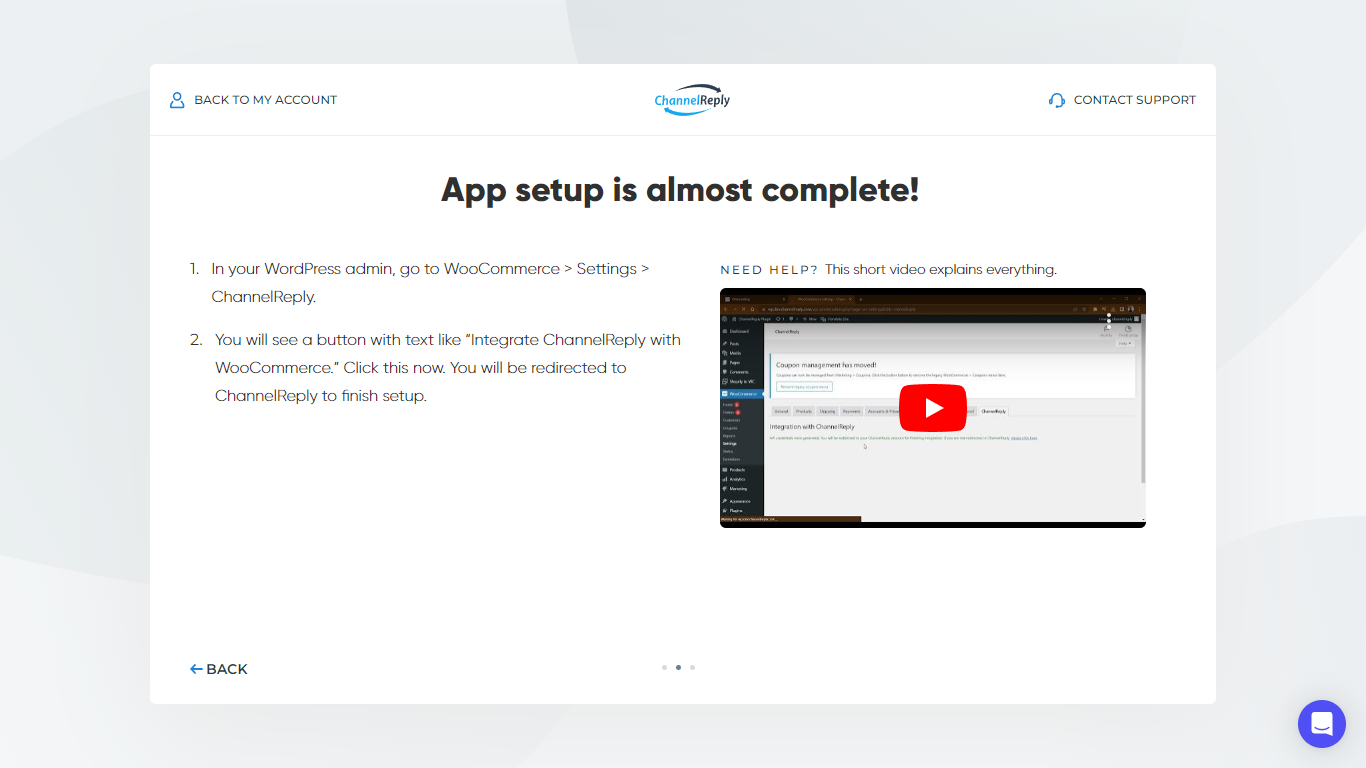The height and width of the screenshot is (768, 1366).
Task: Click the 'App setup is almost complete!' heading
Action: point(680,190)
